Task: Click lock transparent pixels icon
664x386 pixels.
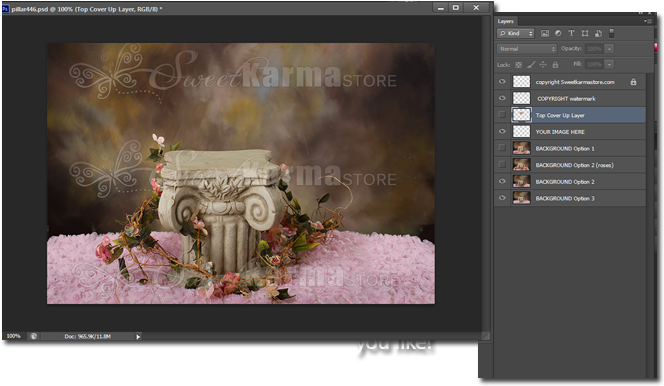Action: tap(518, 65)
